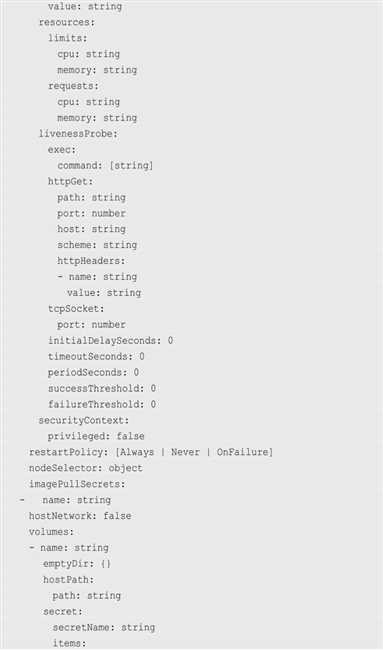Click the securityContext key

point(84,421)
